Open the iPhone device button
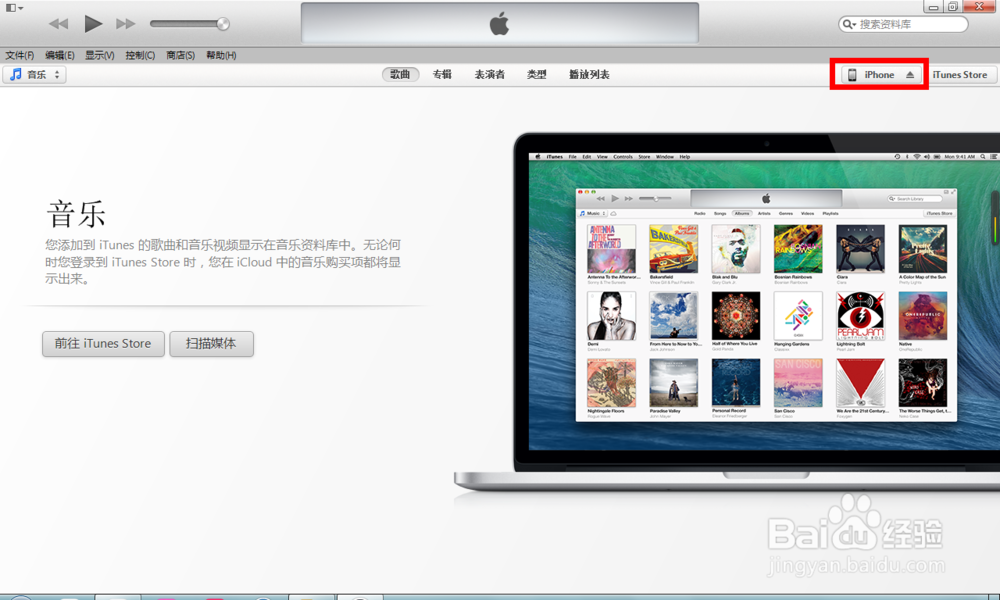The height and width of the screenshot is (600, 1000). [880, 75]
